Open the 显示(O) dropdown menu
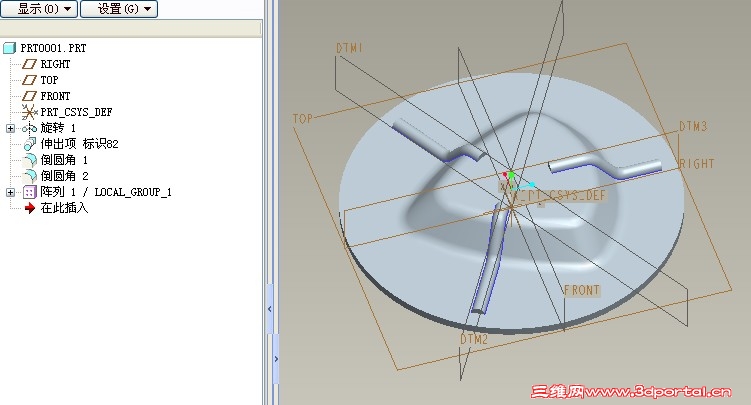The image size is (751, 405). 39,9
